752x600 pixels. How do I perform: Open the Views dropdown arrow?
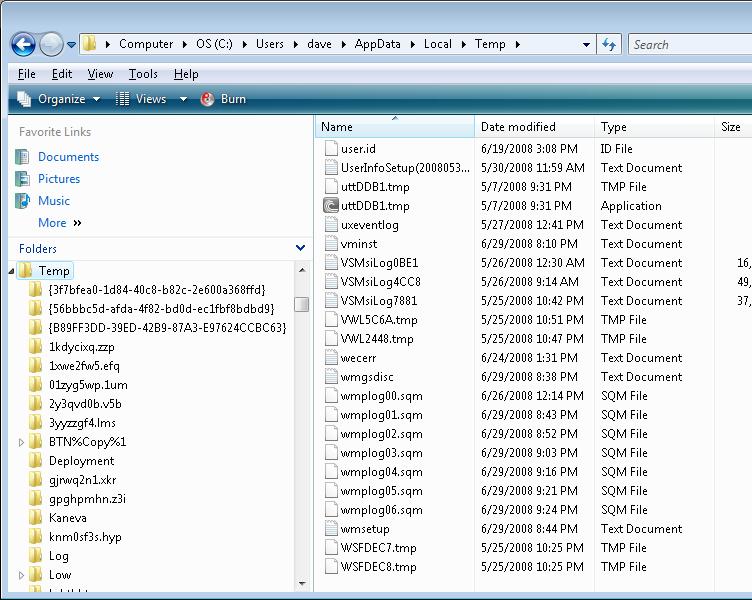coord(183,99)
